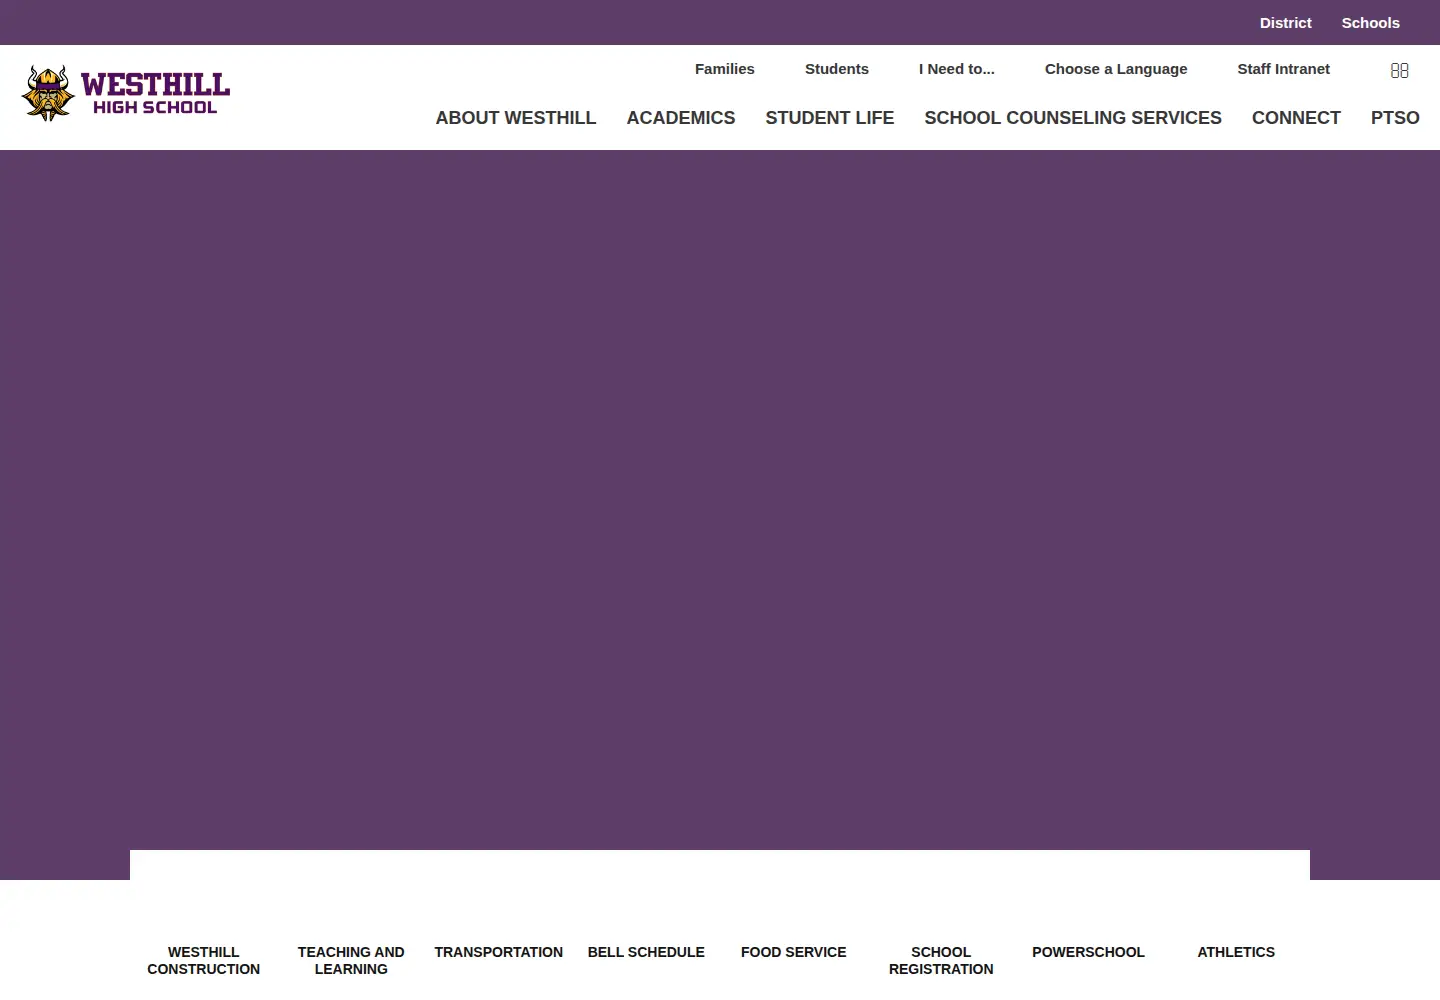This screenshot has width=1440, height=1000.
Task: Visit the Westhill Construction quick link
Action: 204,960
